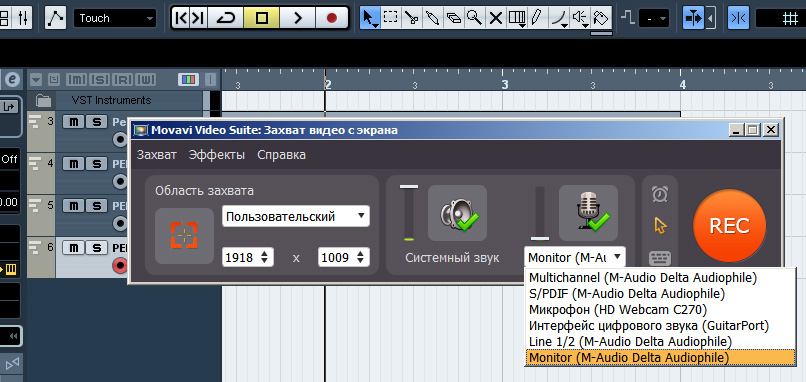Solo track 5
This screenshot has width=806, height=382.
click(x=96, y=206)
